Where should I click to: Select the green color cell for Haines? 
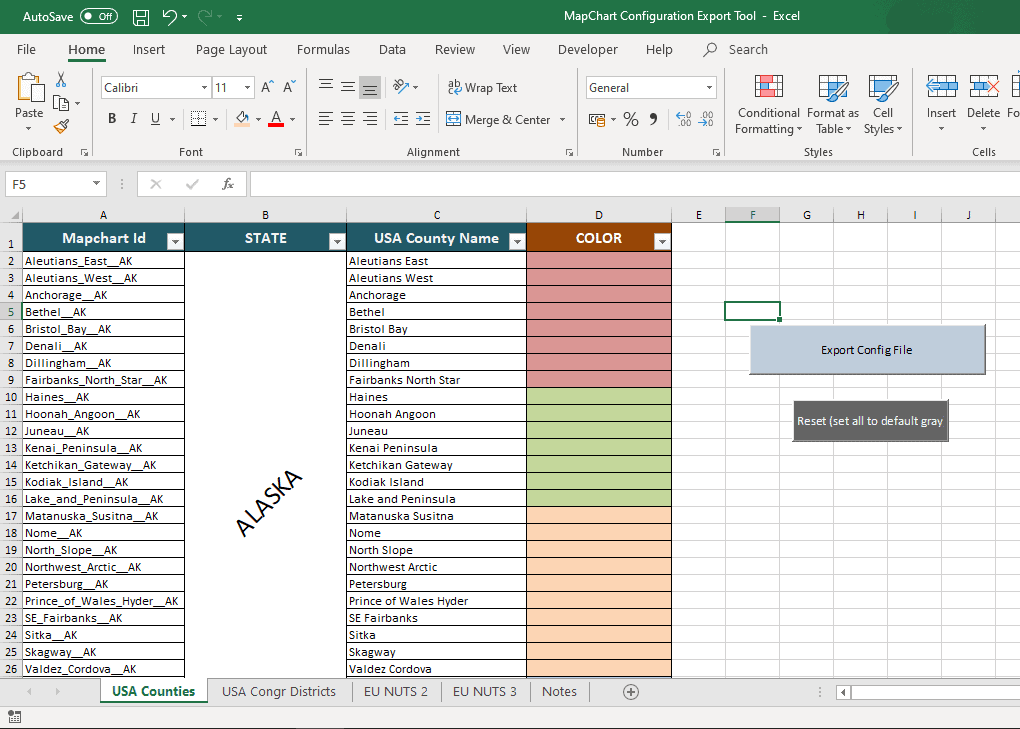pyautogui.click(x=599, y=397)
